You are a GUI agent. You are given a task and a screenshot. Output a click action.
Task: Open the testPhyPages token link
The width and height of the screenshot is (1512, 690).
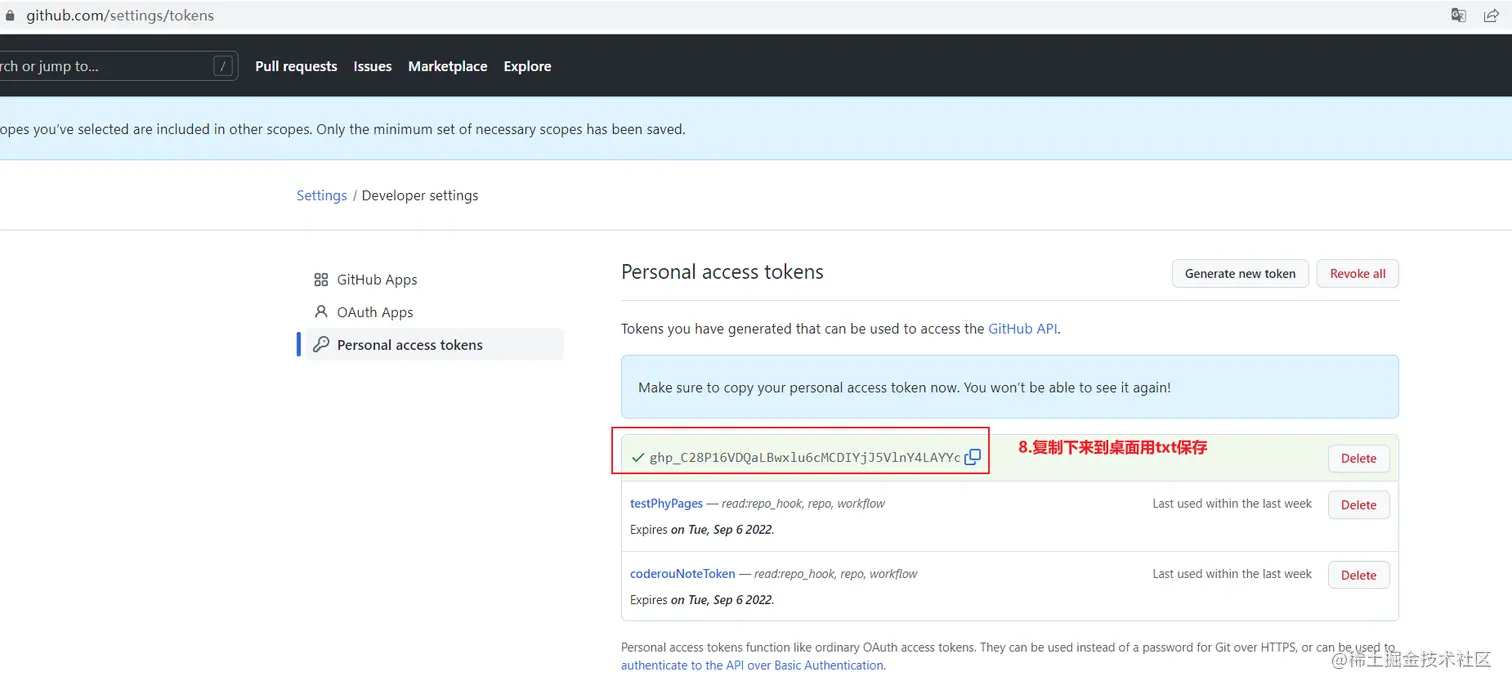click(x=666, y=503)
